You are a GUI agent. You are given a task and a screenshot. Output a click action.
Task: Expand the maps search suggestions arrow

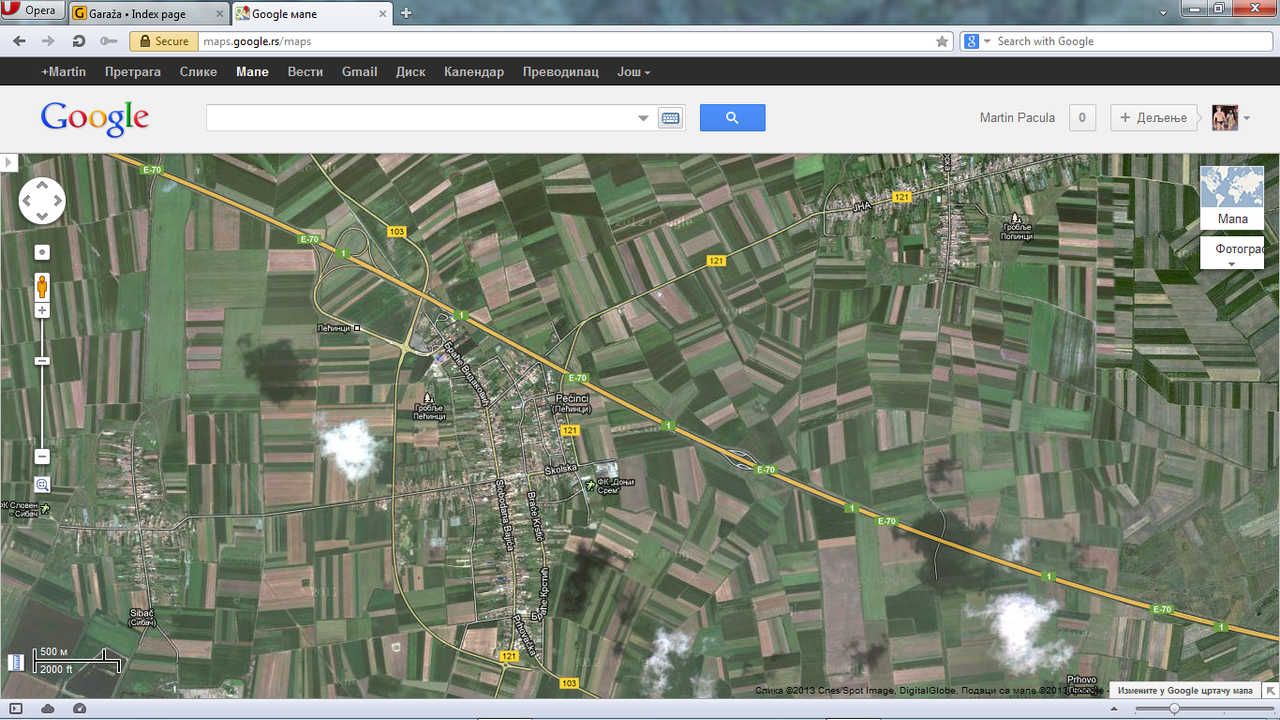point(643,118)
